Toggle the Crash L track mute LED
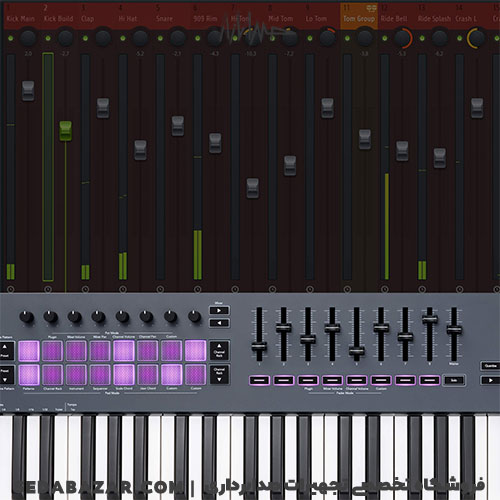This screenshot has height=500, width=500. click(460, 38)
